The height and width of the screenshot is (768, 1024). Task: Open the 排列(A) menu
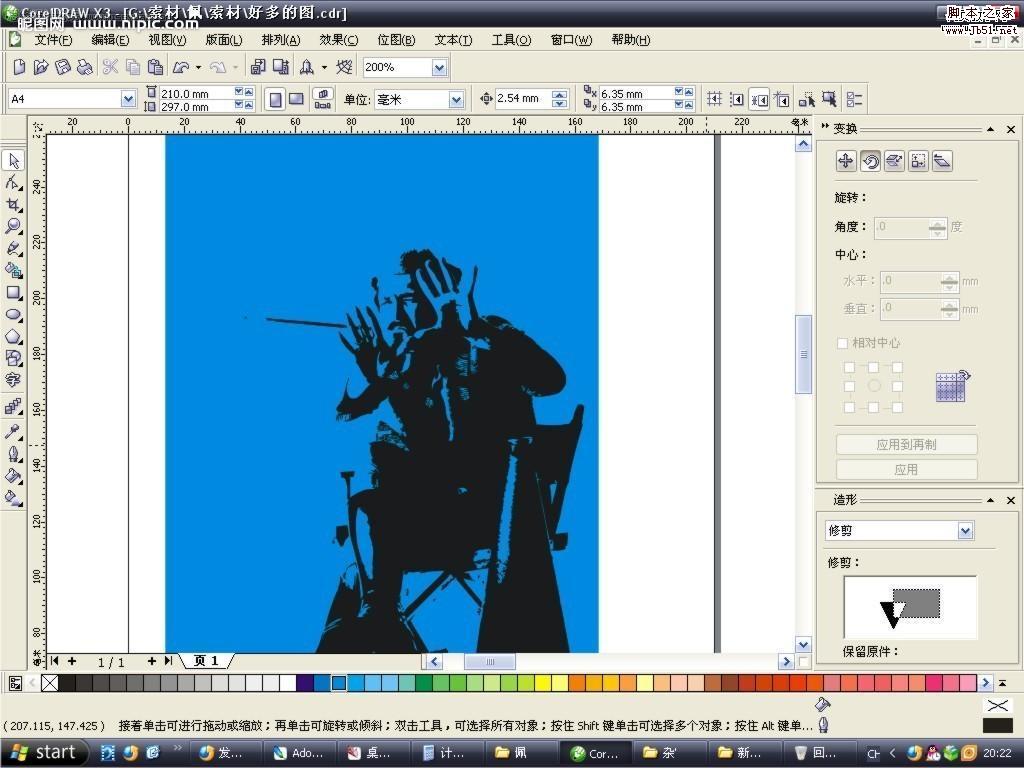(281, 40)
